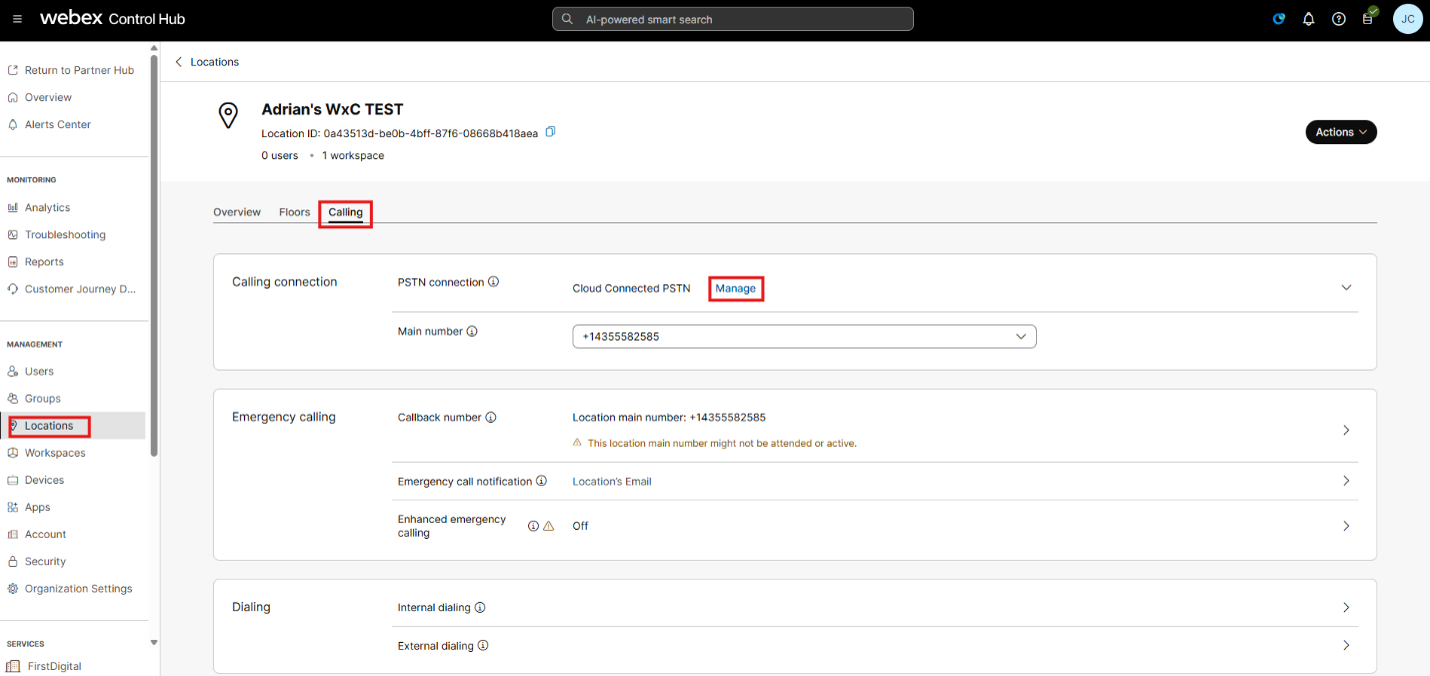Click the warning icon beside main number message
Image resolution: width=1430 pixels, height=676 pixels.
click(577, 442)
